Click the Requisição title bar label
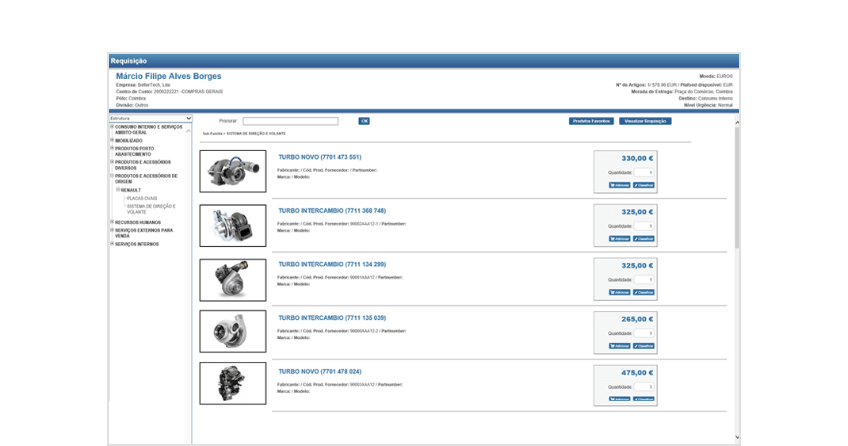 129,61
